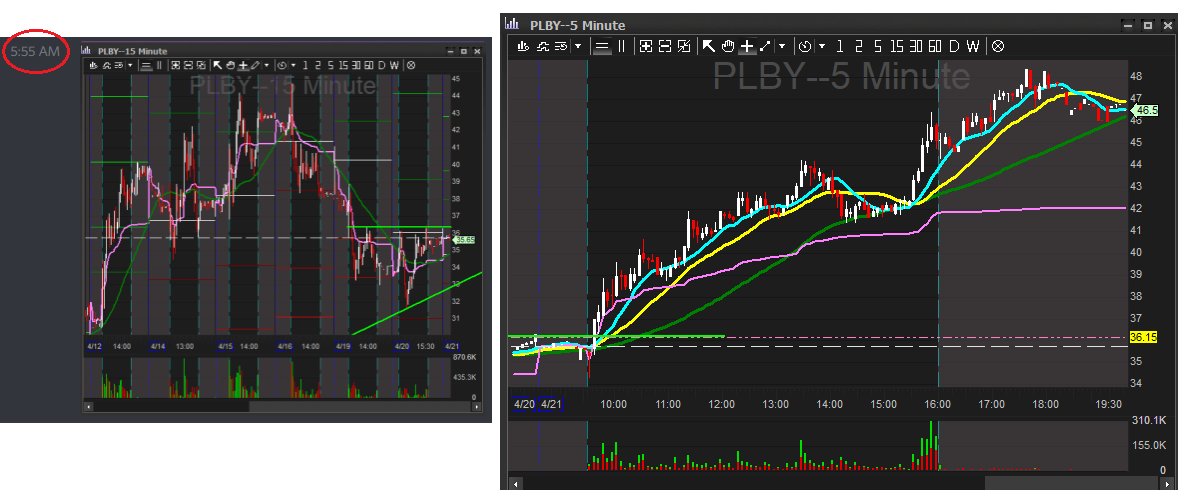The height and width of the screenshot is (500, 1188).
Task: Expand interval dropdown arrow in 15 Minute window
Action: (x=293, y=65)
